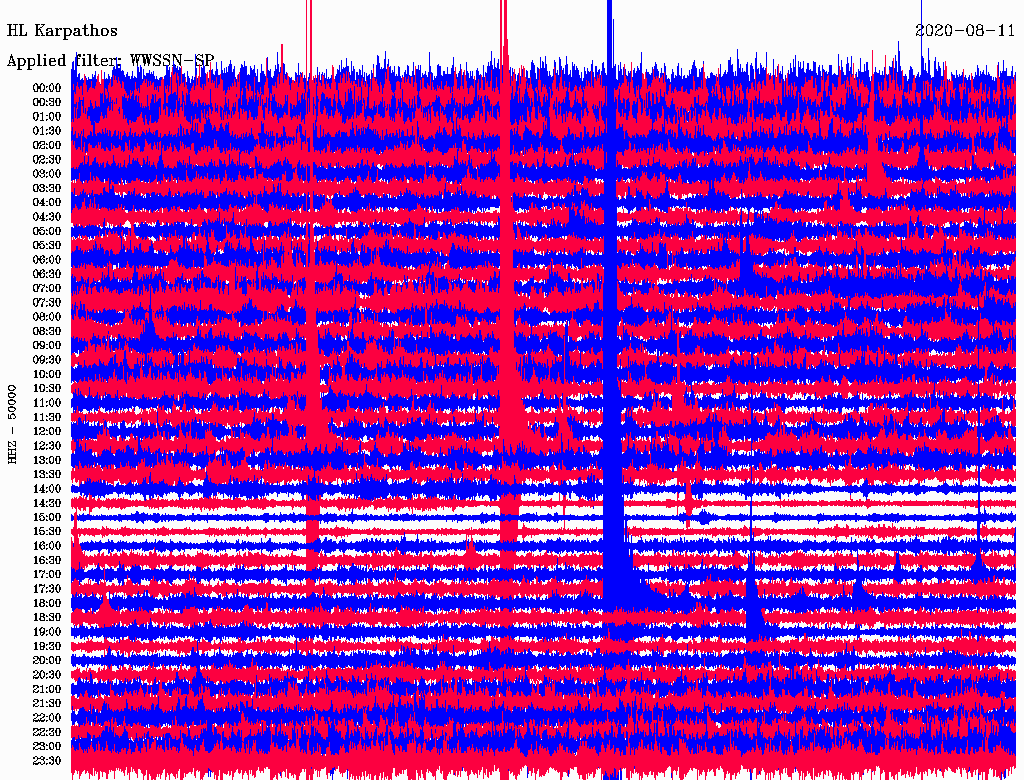
Task: Select the 12:30 time label
Action: (47, 446)
